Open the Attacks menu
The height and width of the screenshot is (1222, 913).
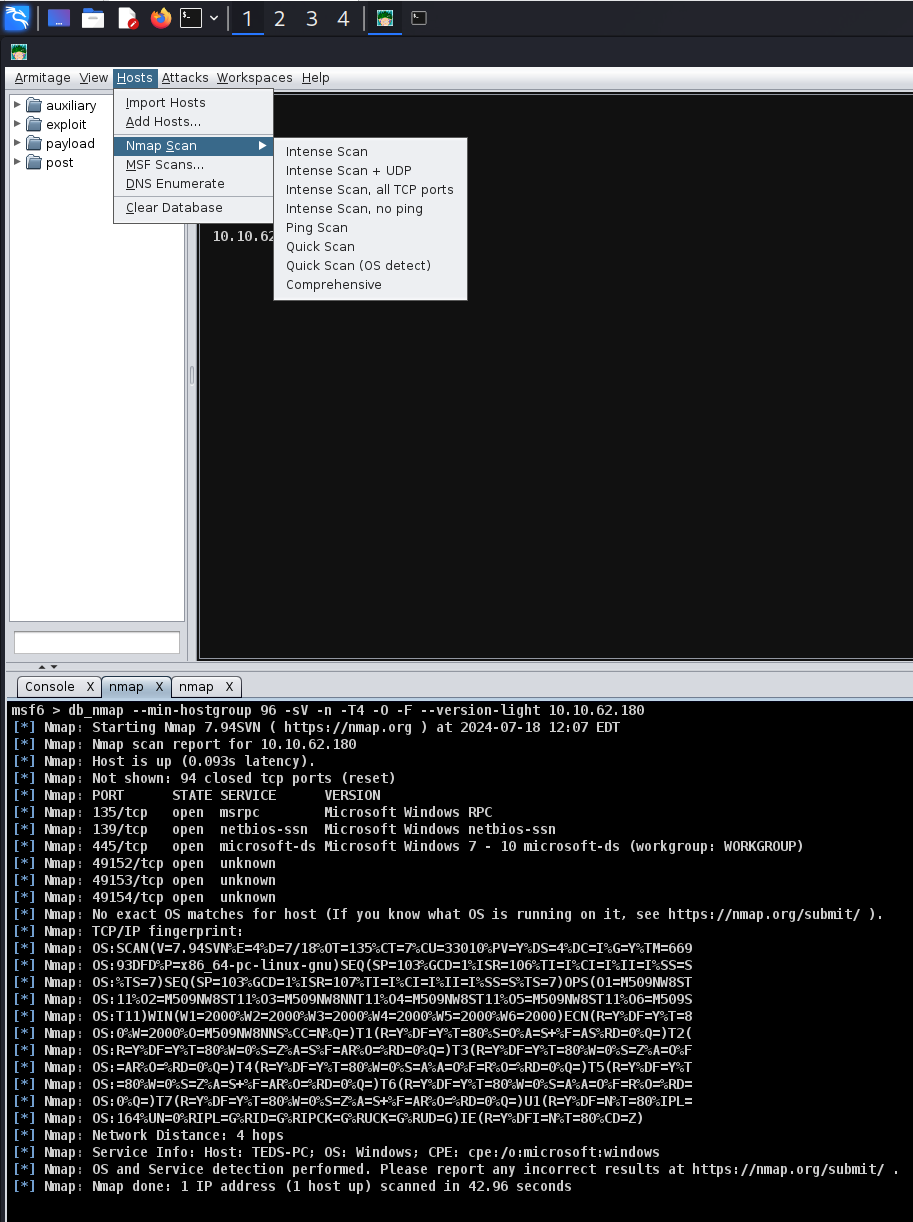pyautogui.click(x=185, y=78)
